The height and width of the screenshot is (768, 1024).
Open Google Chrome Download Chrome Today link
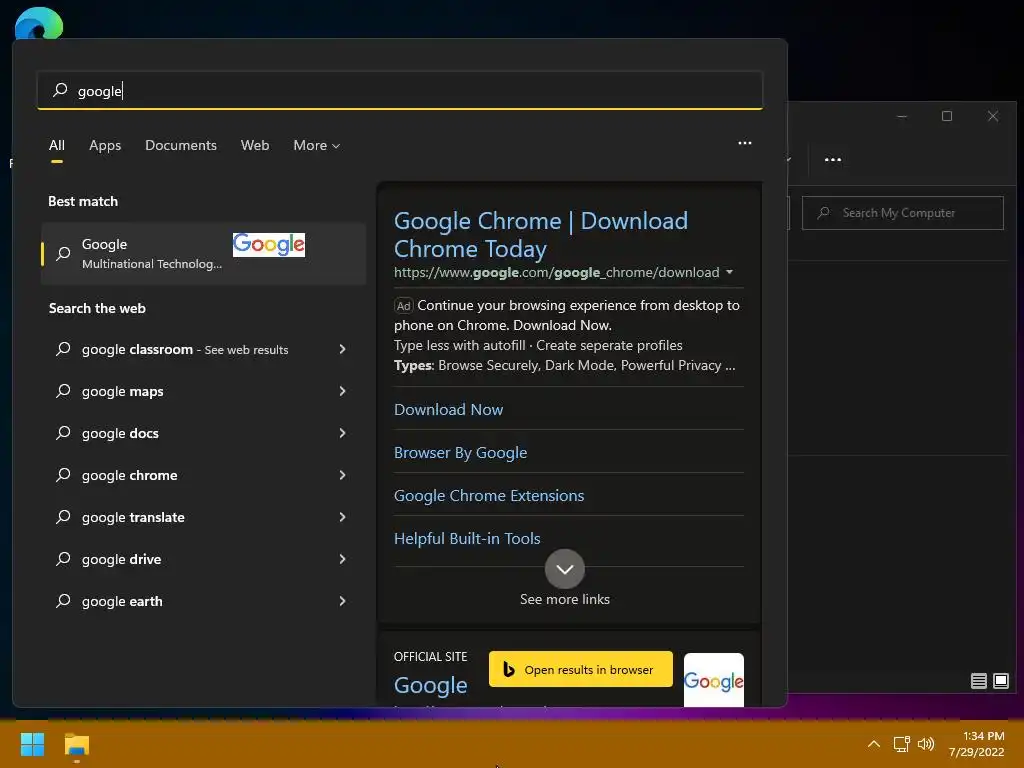click(541, 234)
